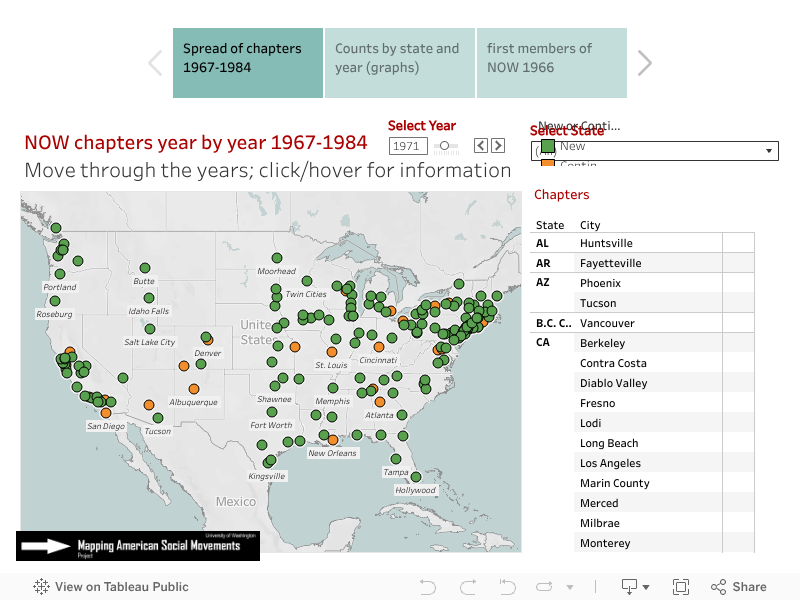
Task: Open first members of NOW 1966 tab
Action: [552, 63]
